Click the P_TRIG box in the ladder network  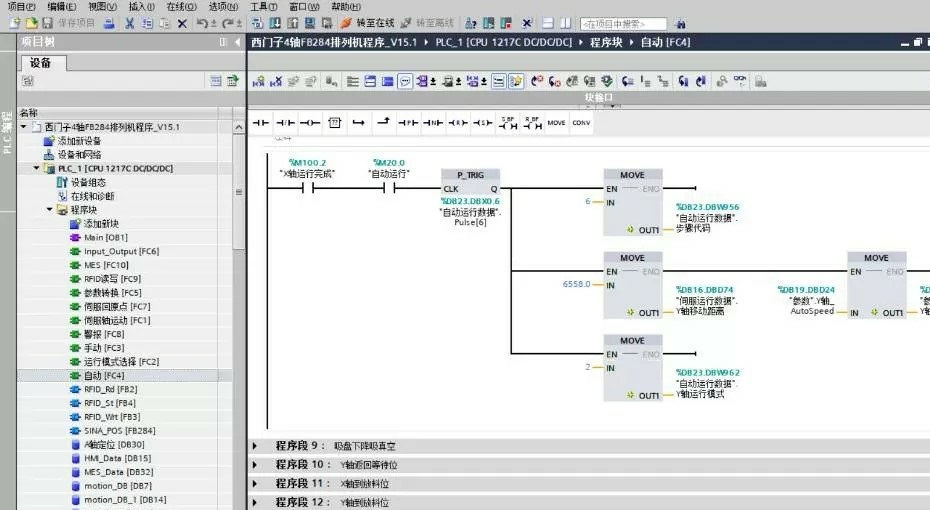click(470, 182)
